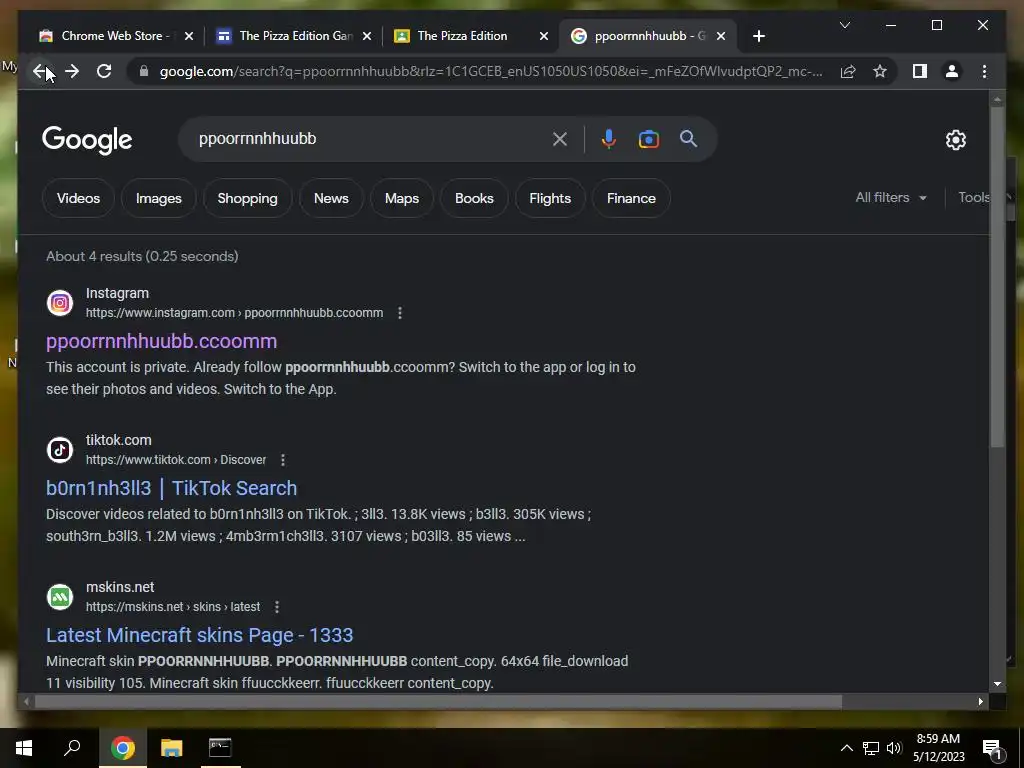Screen dimensions: 1024x768
Task: Open Chrome side panel icon
Action: (920, 71)
